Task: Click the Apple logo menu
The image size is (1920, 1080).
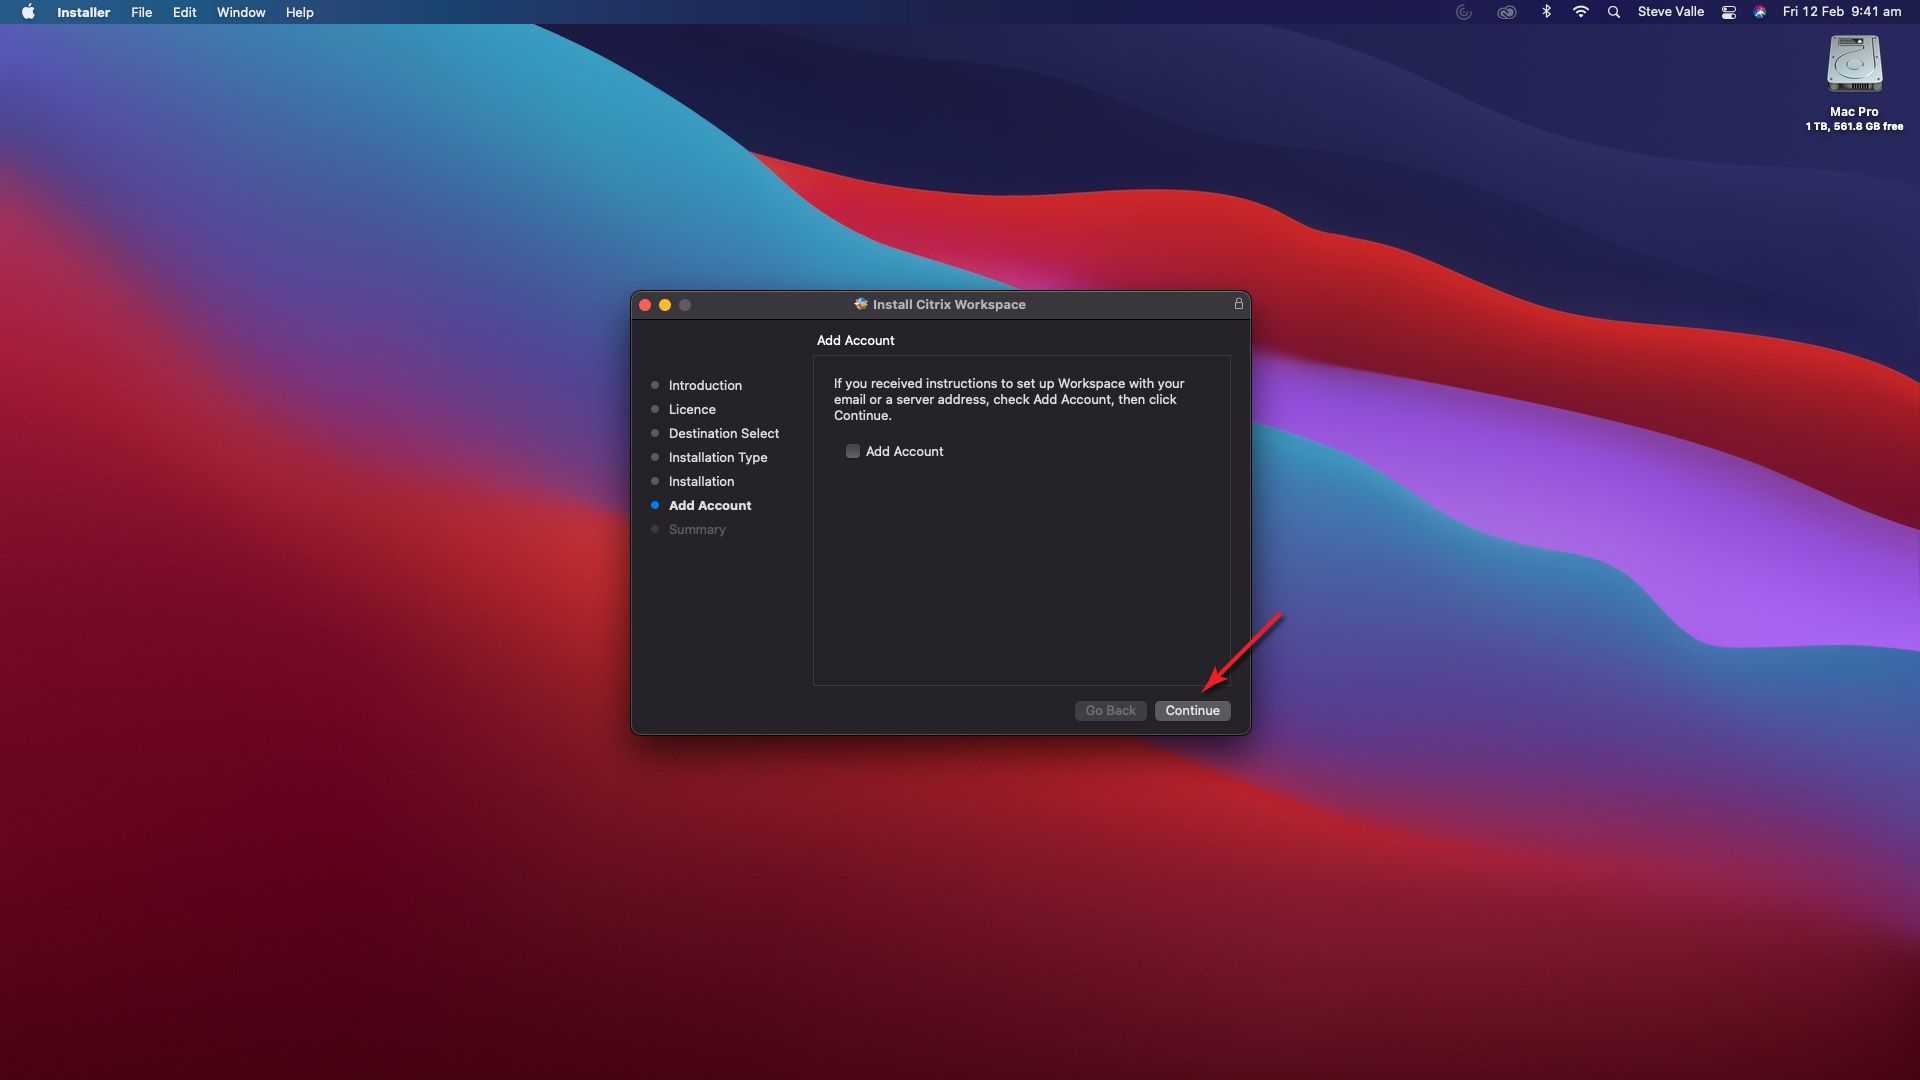Action: 28,12
